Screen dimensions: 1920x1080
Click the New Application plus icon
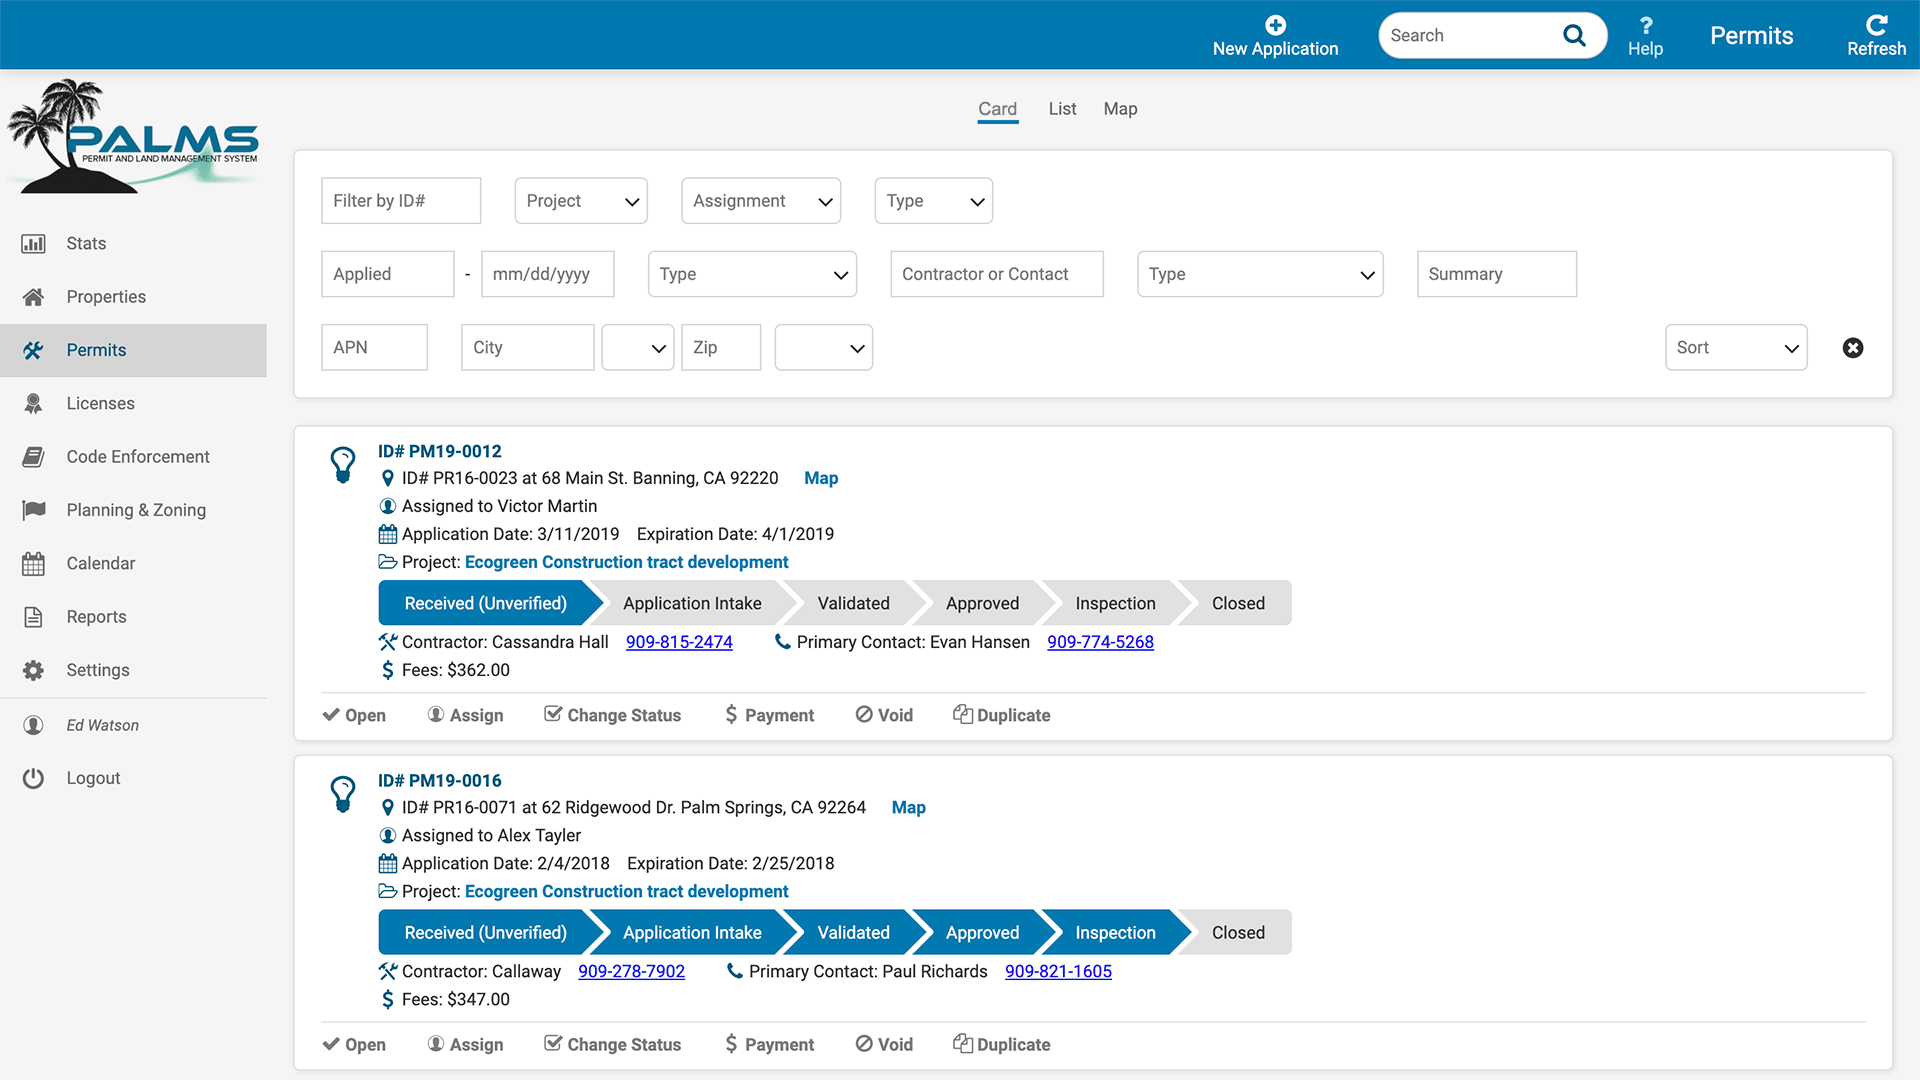(x=1275, y=26)
